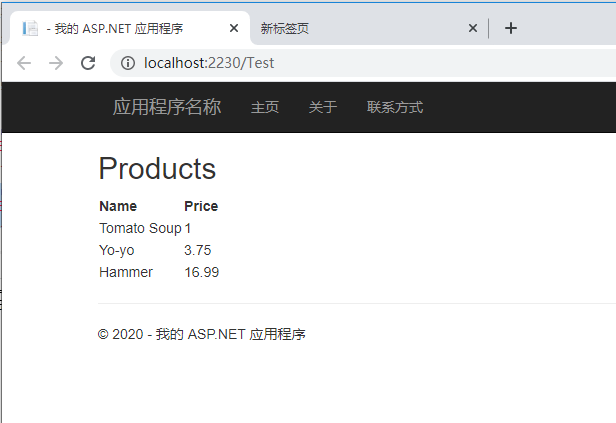Open the 联系方式 navigation link
The image size is (616, 423).
pyautogui.click(x=395, y=107)
